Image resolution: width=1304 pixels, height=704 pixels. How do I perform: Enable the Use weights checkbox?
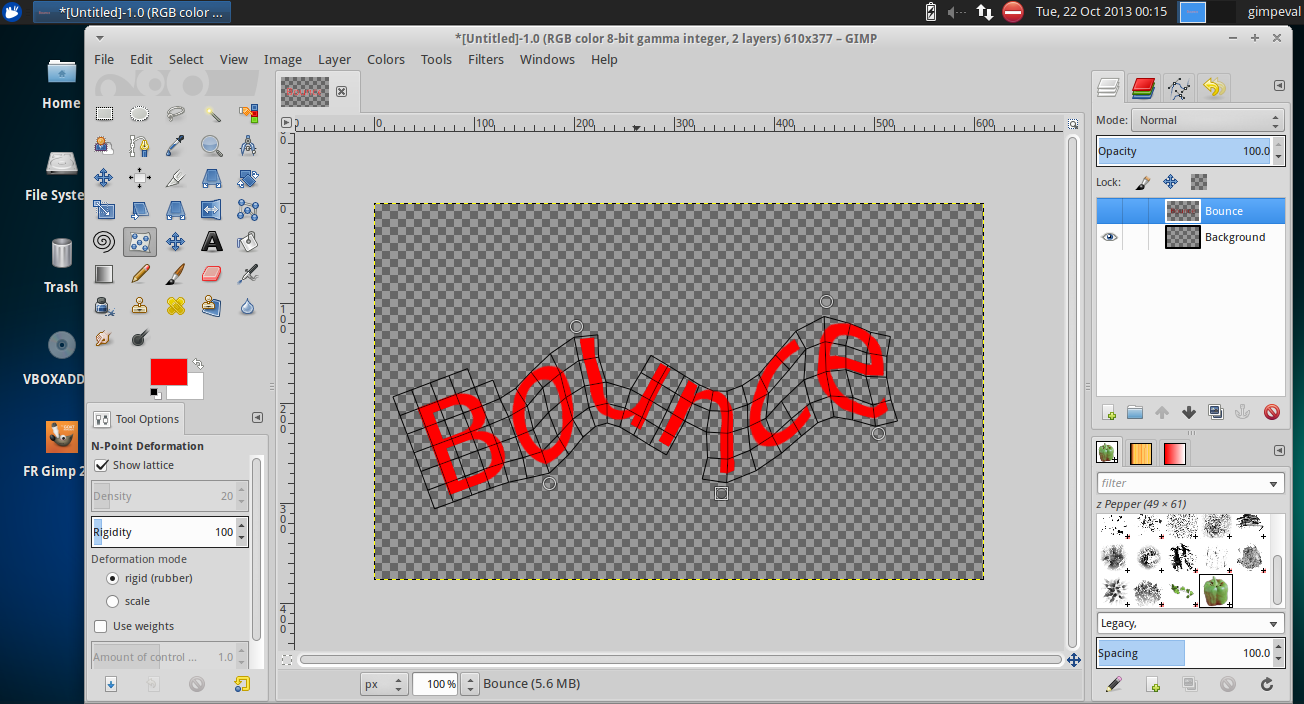101,626
